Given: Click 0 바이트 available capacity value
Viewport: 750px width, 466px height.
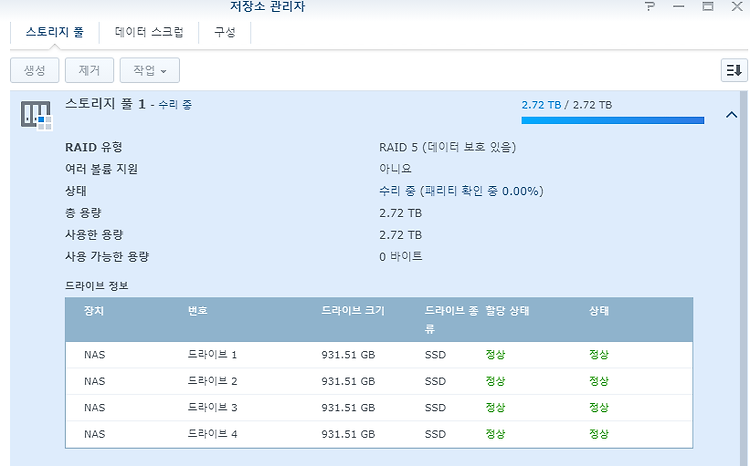Looking at the screenshot, I should coord(401,256).
